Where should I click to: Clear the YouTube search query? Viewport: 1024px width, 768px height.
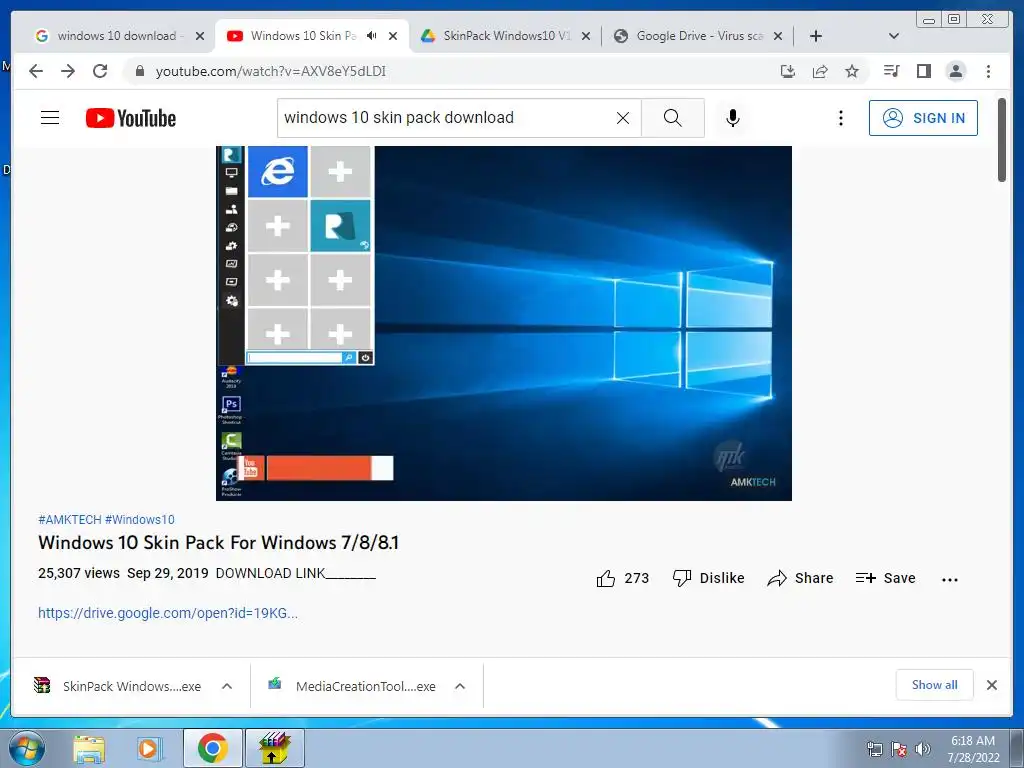coord(623,118)
